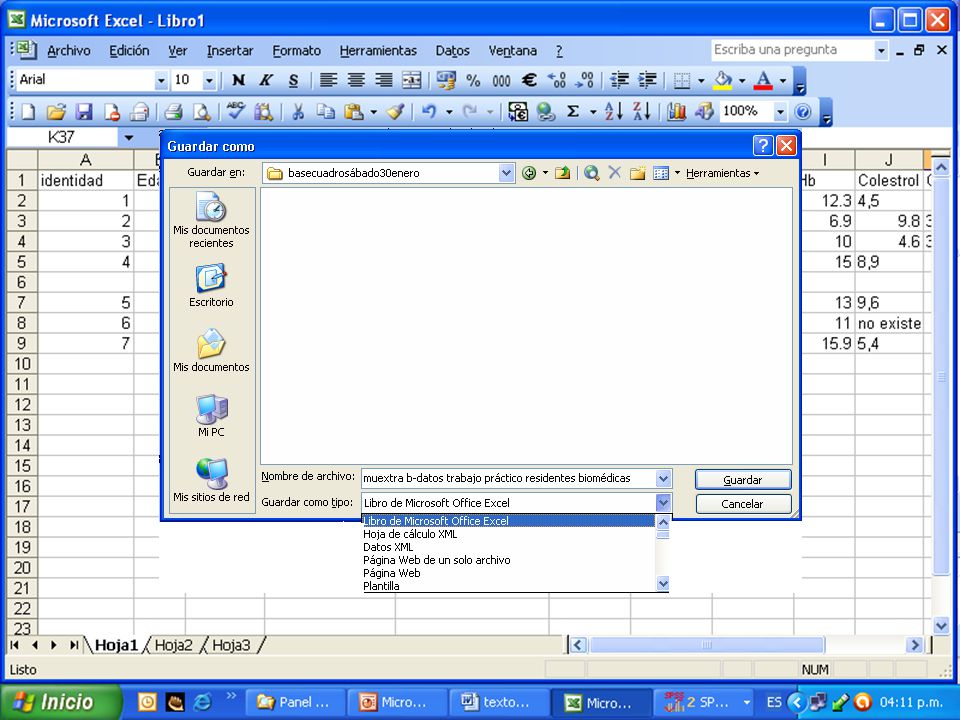
Task: Create new folder in save dialog
Action: pyautogui.click(x=637, y=173)
